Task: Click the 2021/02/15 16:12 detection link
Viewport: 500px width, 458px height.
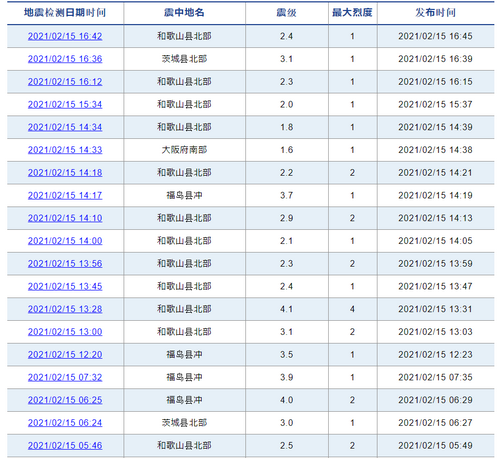Action: pyautogui.click(x=65, y=82)
